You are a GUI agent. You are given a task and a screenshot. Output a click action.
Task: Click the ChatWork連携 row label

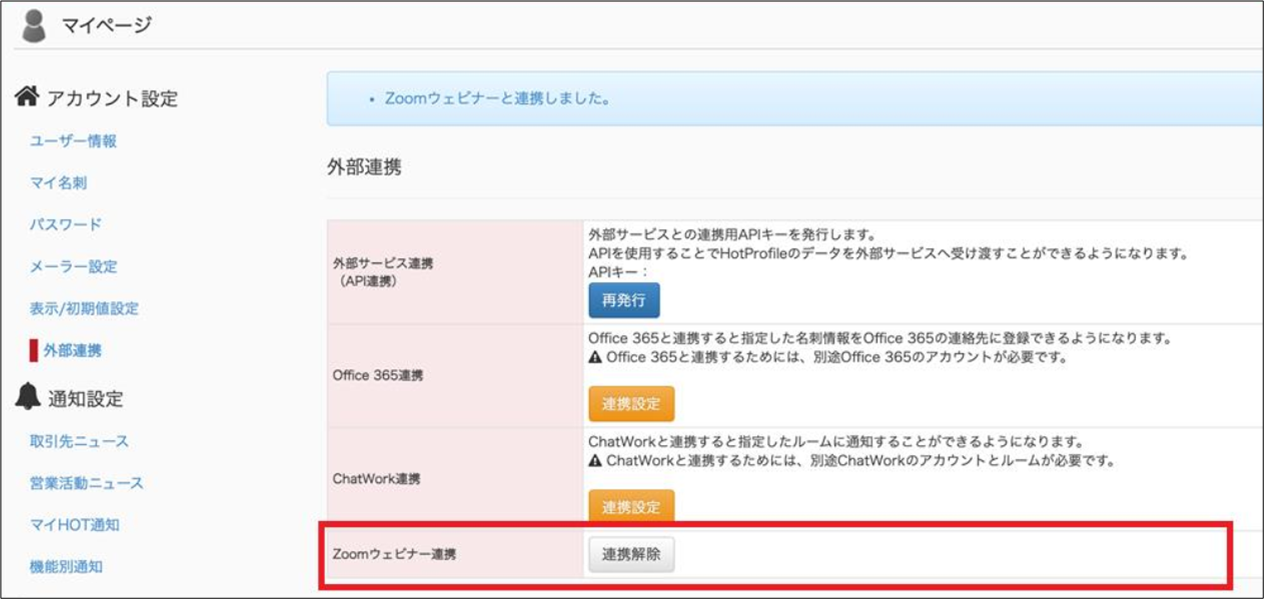(376, 478)
